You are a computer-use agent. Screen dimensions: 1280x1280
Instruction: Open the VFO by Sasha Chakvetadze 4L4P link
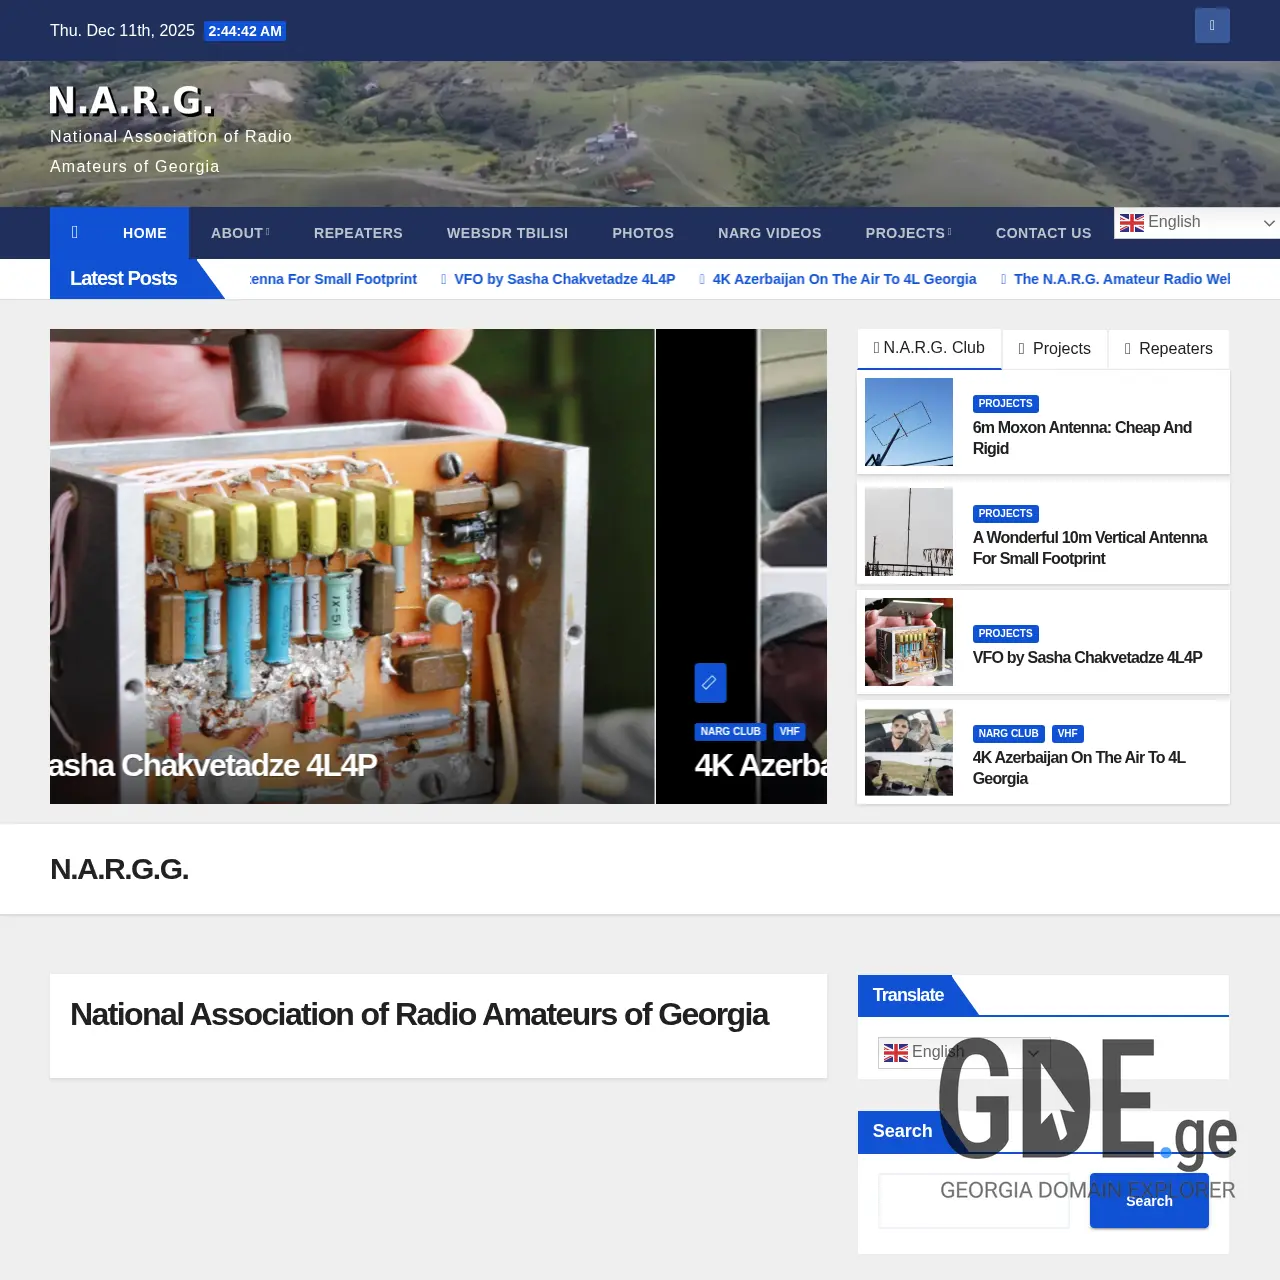tap(1087, 657)
